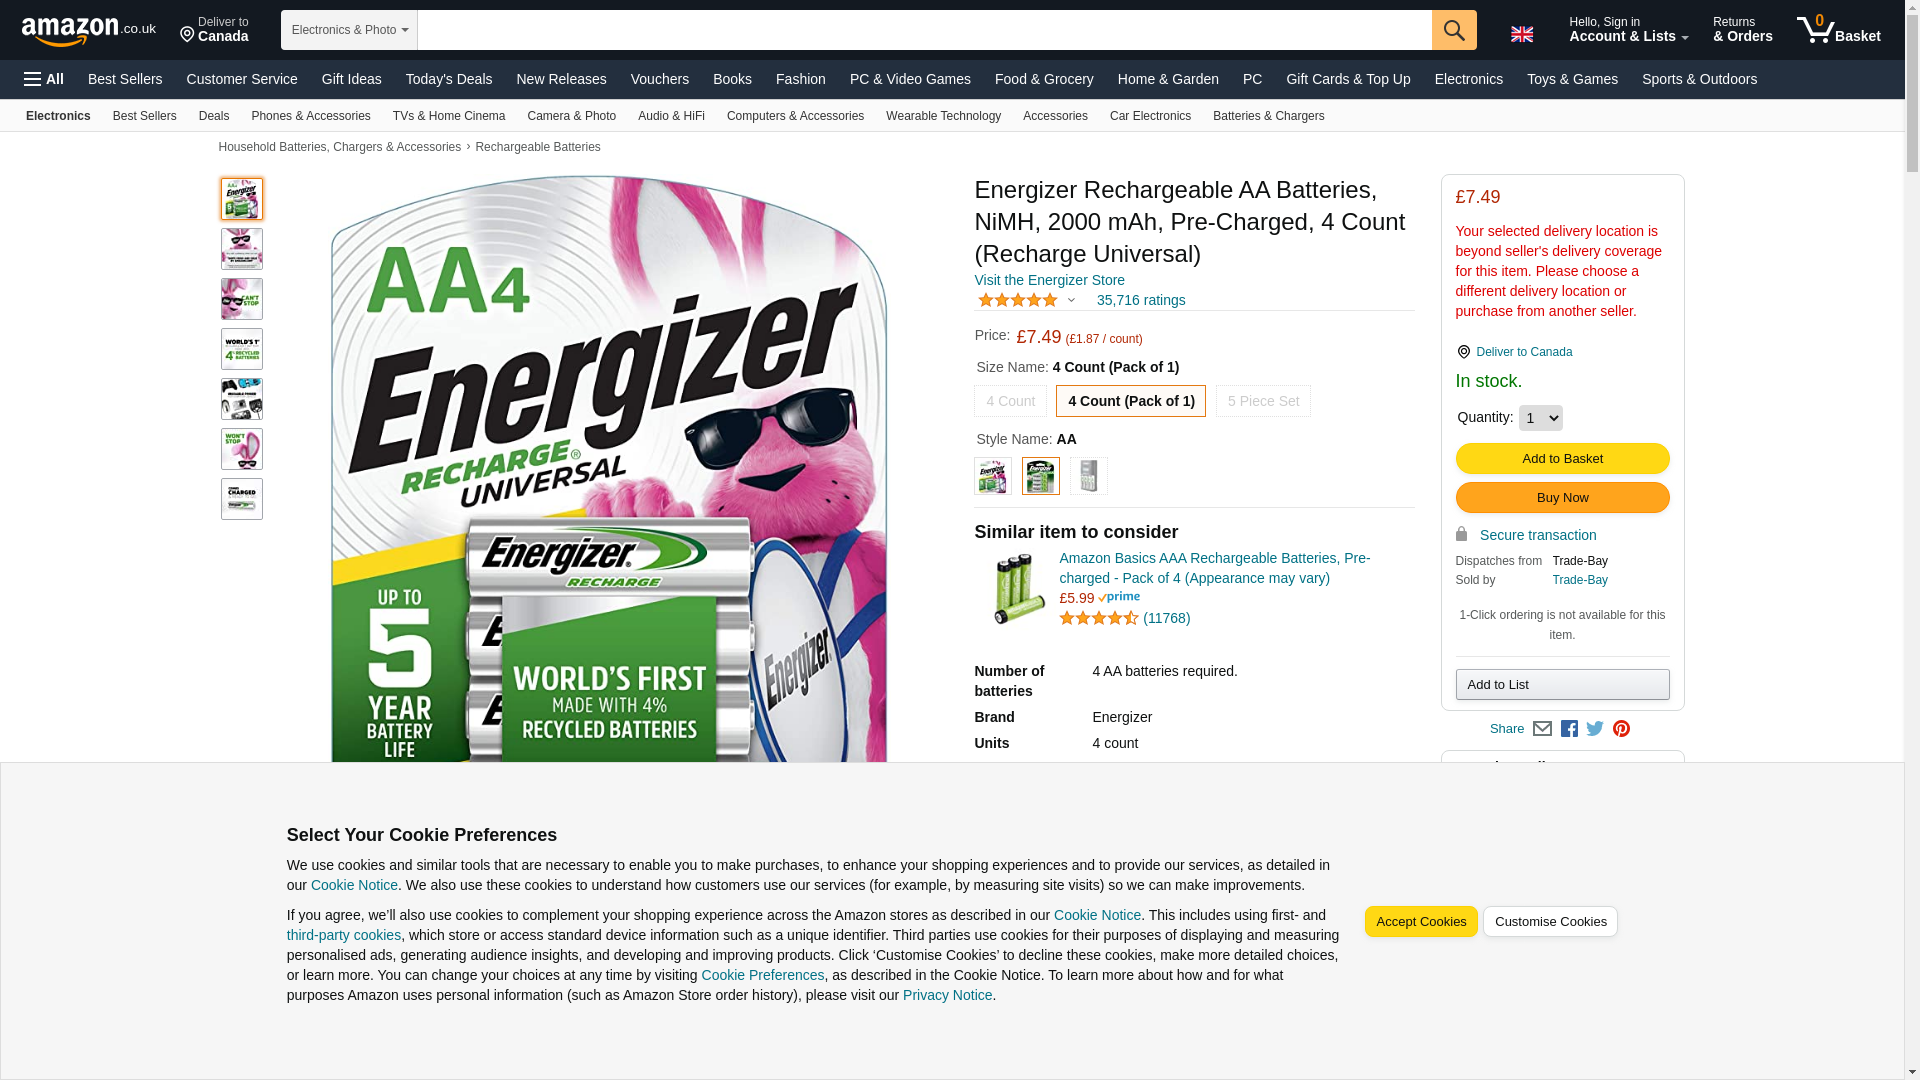Click the search input field
The image size is (1920, 1080).
pyautogui.click(x=925, y=30)
